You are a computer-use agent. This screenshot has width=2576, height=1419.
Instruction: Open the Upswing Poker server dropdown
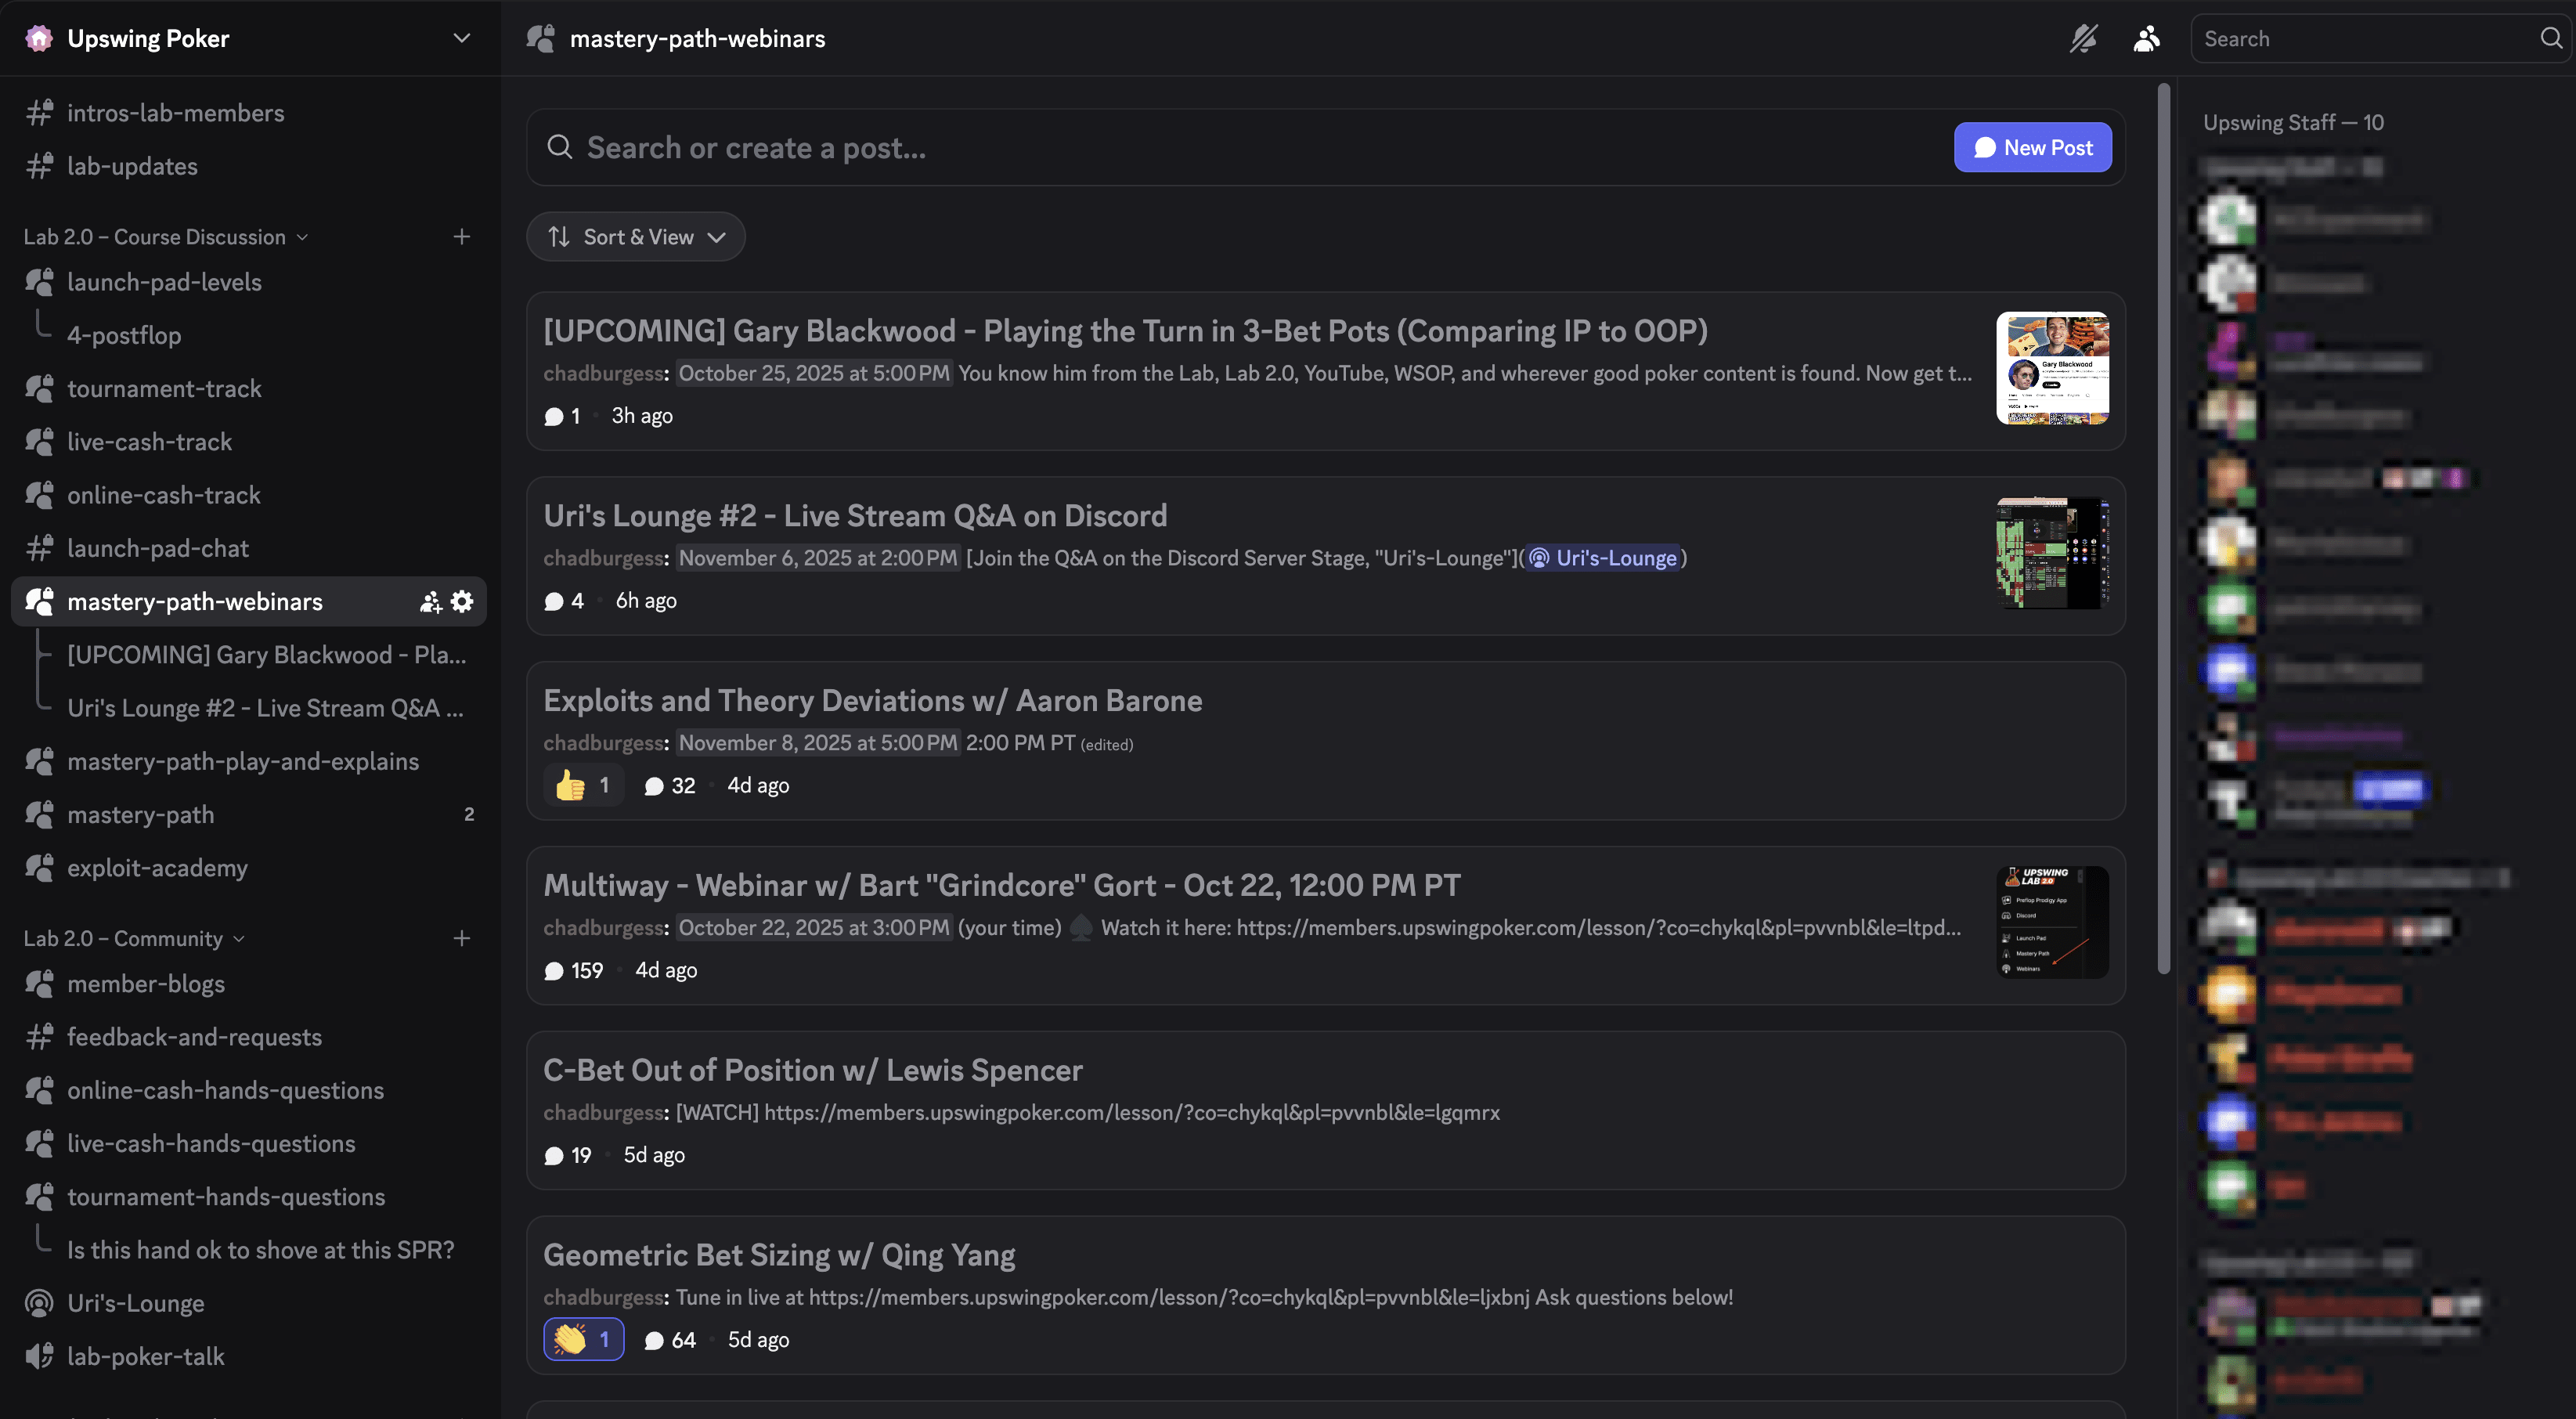pos(461,38)
